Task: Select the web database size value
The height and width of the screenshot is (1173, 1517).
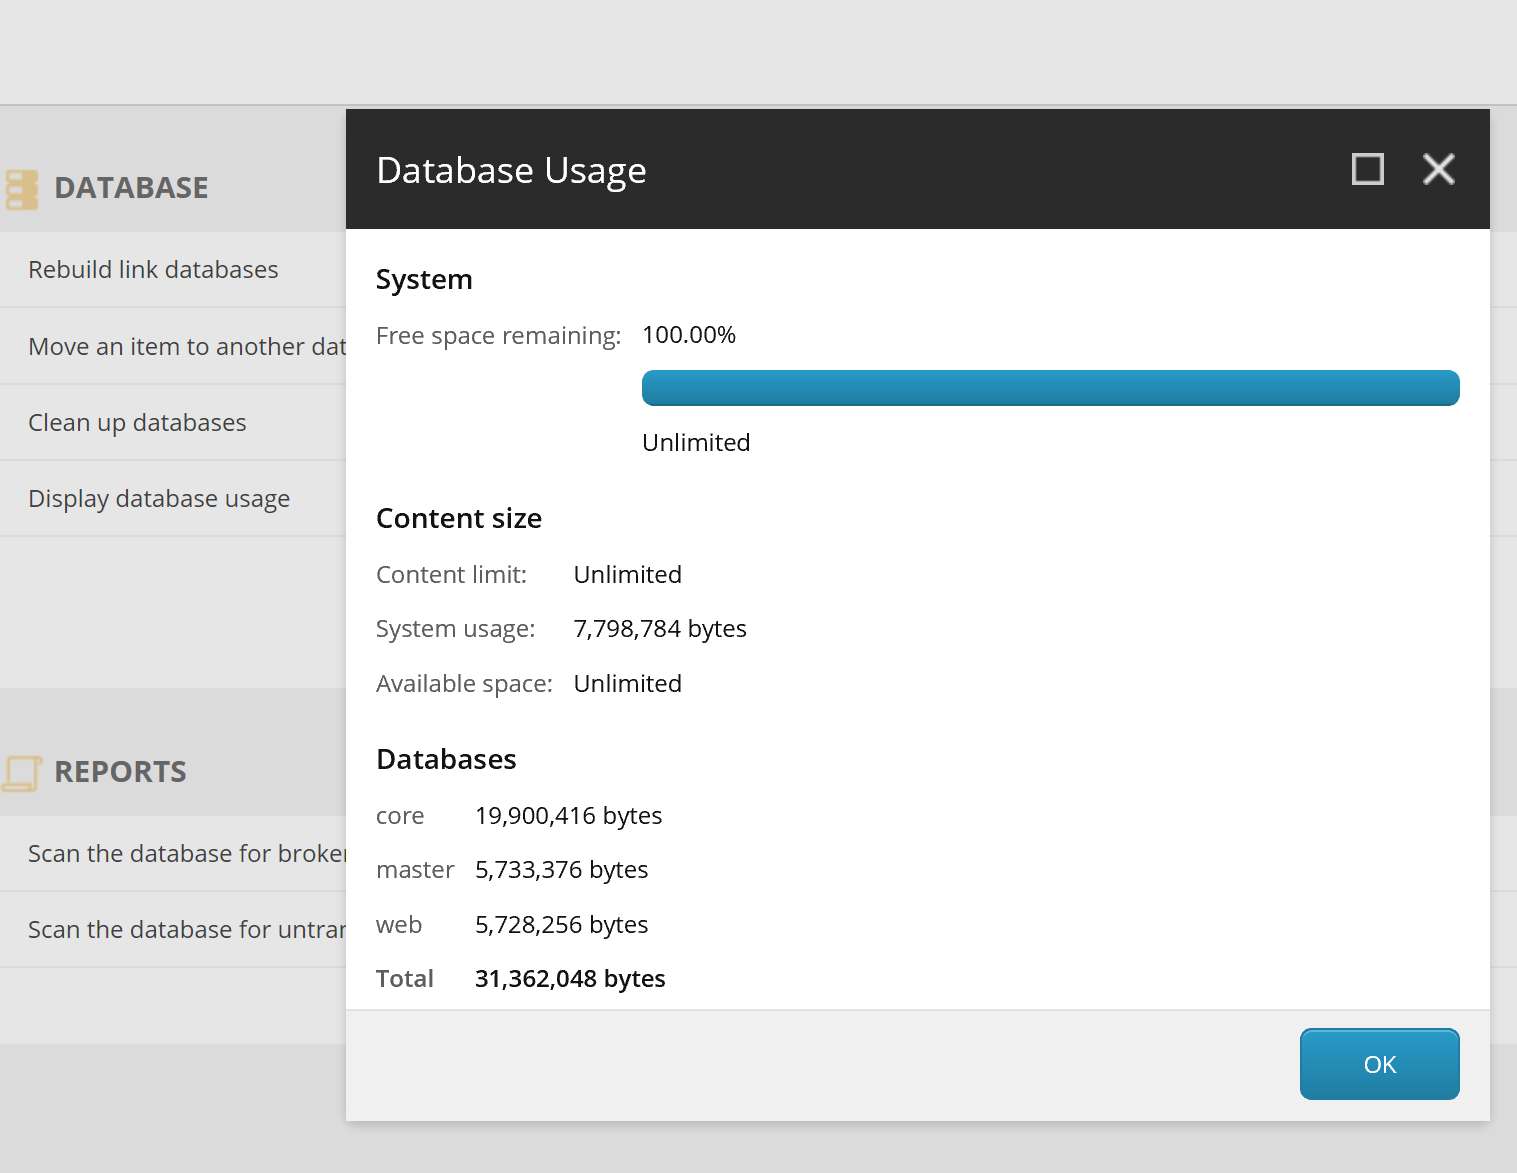Action: pos(561,925)
